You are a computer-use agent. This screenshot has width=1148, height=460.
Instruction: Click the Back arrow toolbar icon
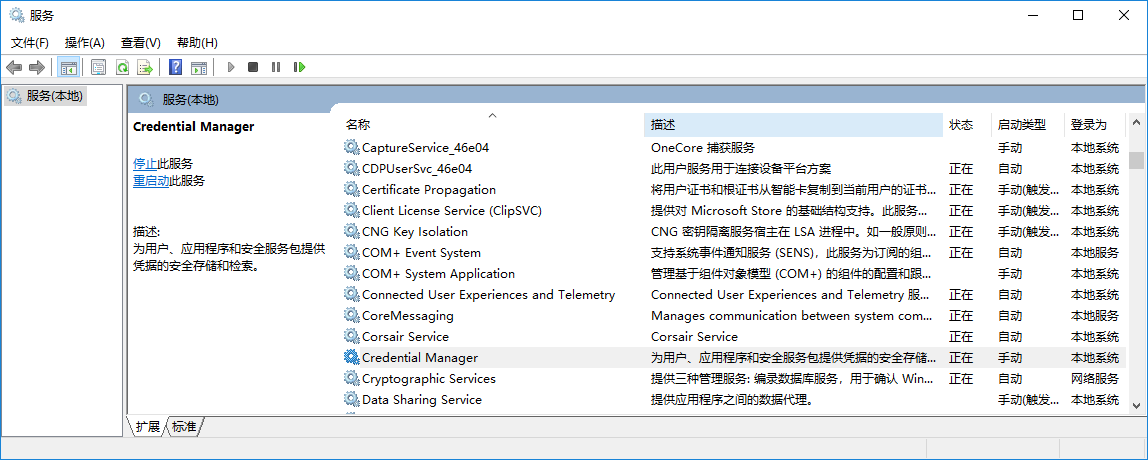coord(14,67)
